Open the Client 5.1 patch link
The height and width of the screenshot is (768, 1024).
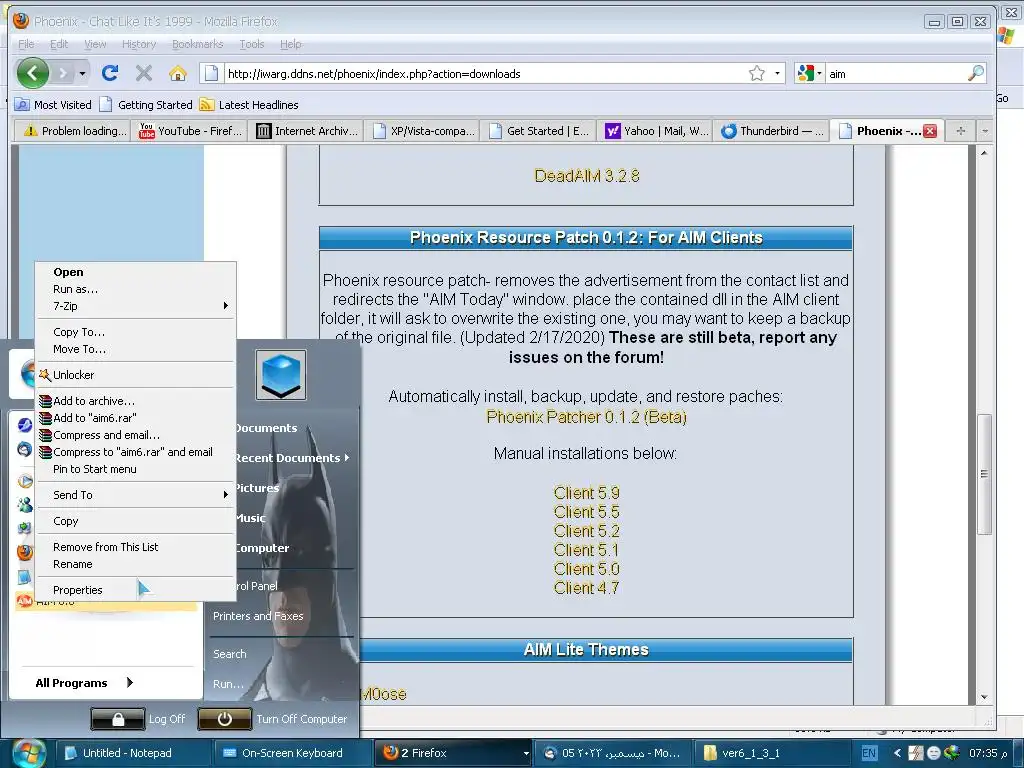click(586, 549)
